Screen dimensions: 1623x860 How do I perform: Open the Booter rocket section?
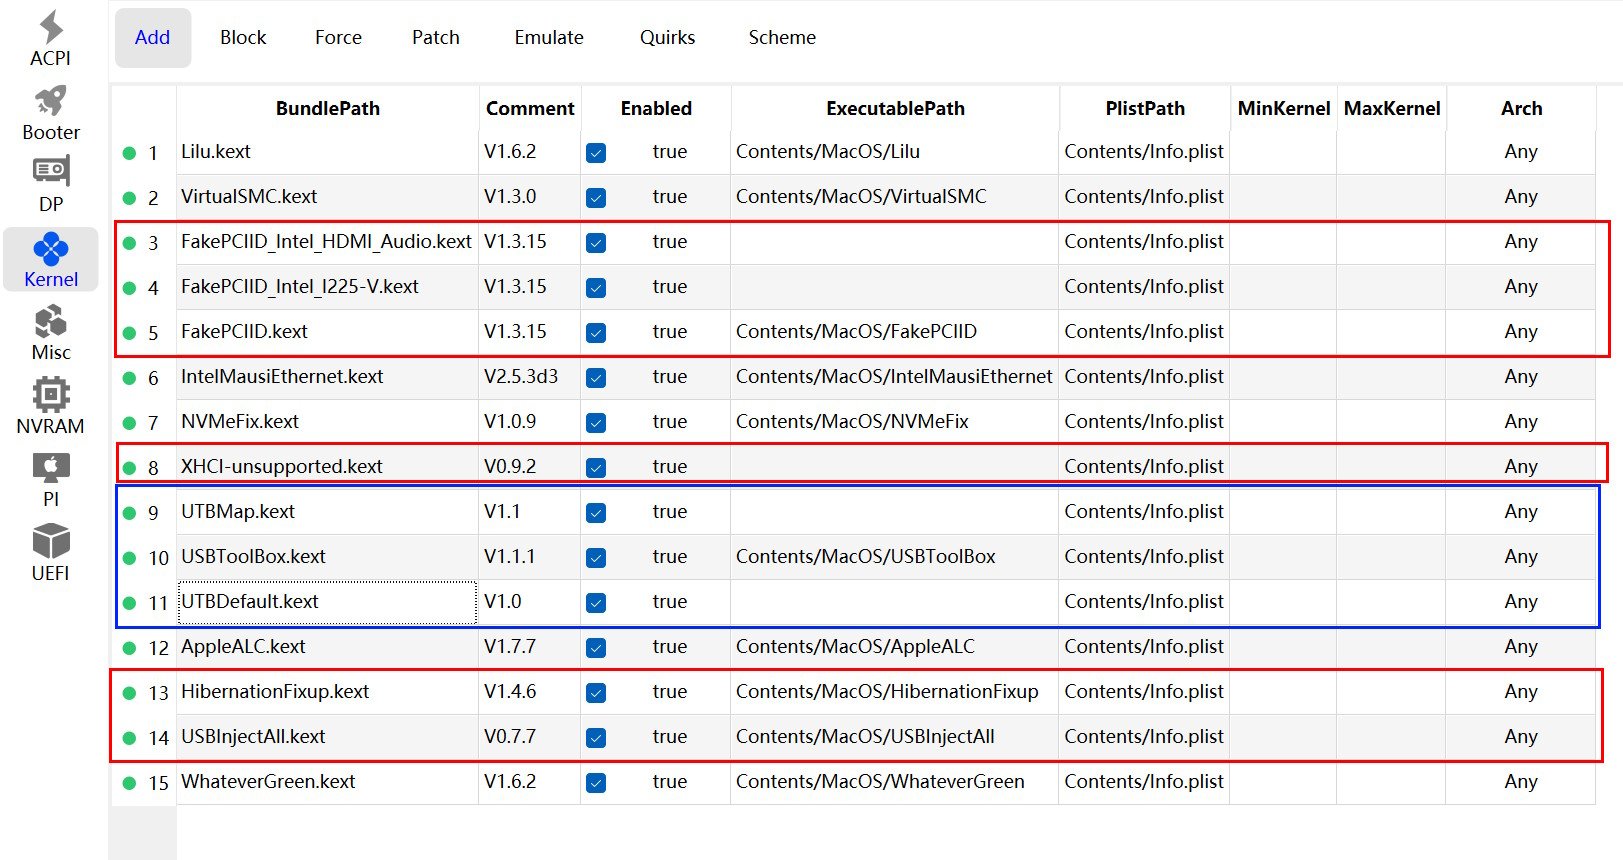point(51,112)
